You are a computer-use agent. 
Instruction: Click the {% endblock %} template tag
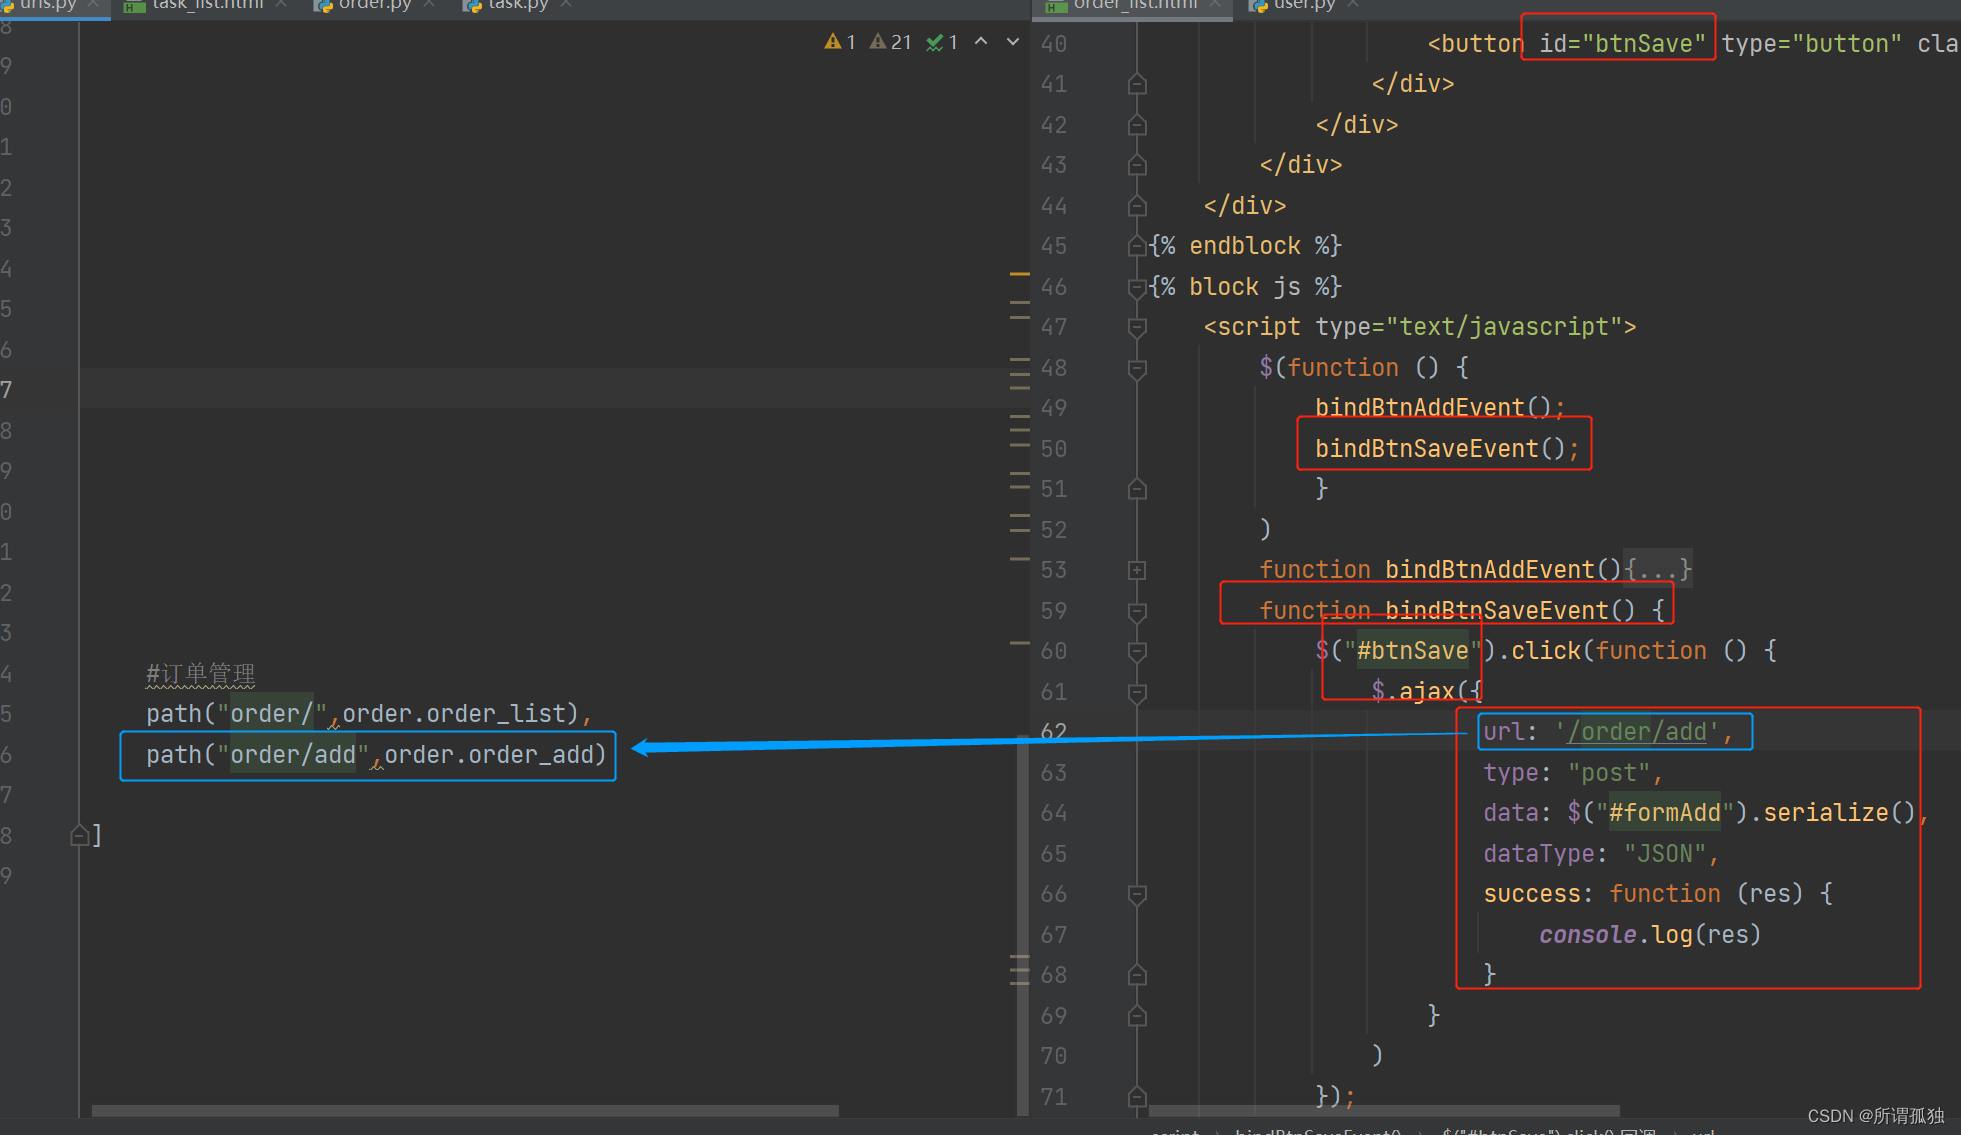click(1245, 246)
